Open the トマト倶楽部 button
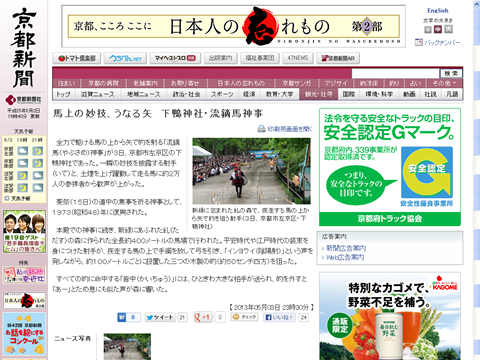 [x=77, y=58]
